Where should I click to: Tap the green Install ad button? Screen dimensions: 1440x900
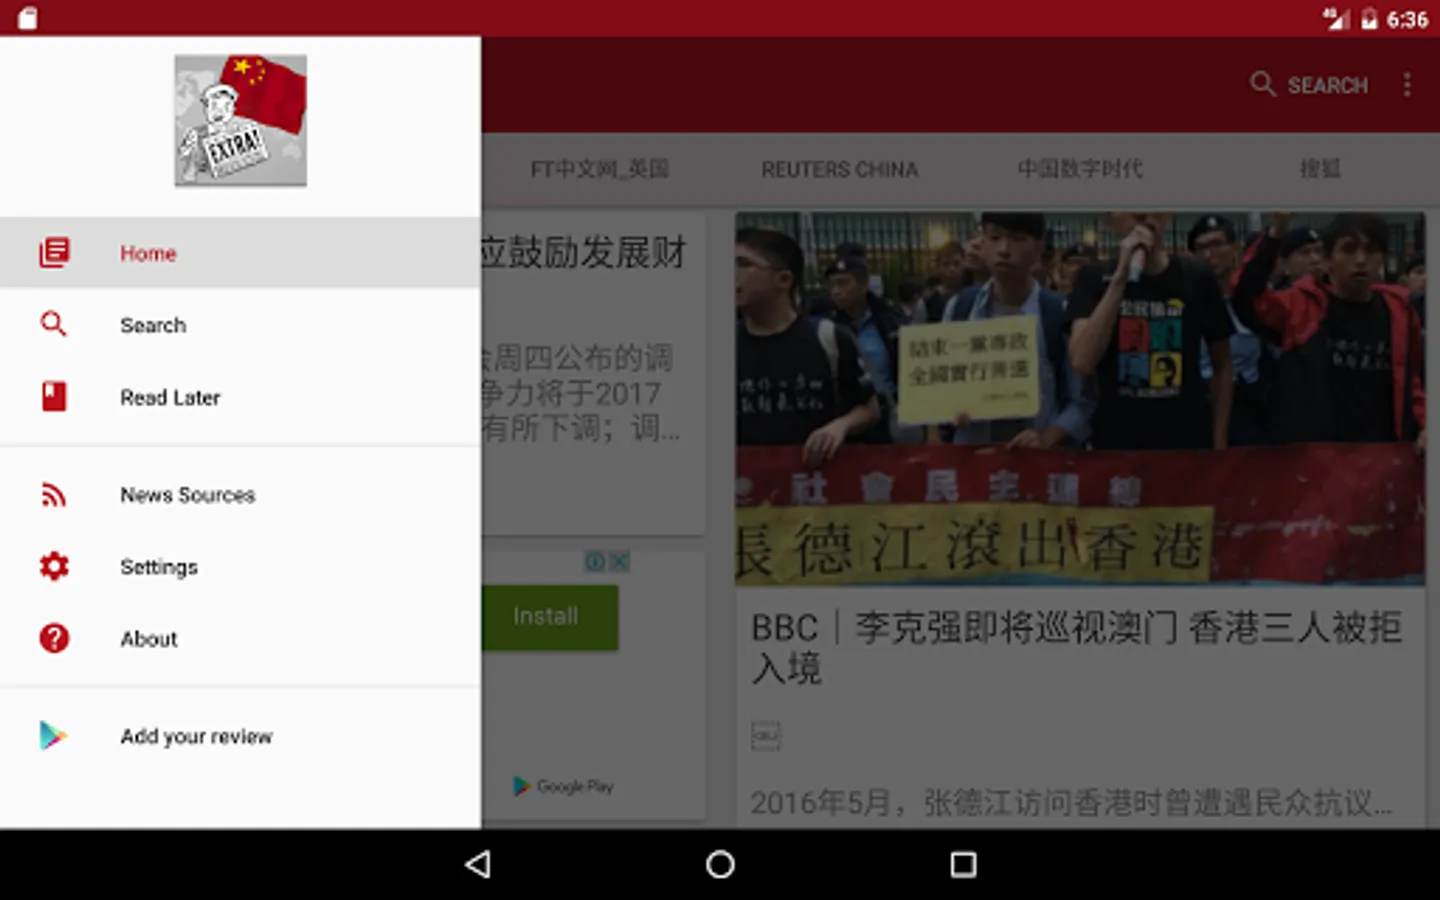[549, 617]
